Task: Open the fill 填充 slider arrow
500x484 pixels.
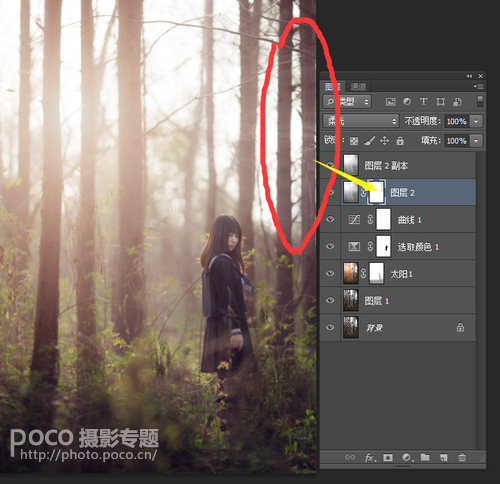Action: tap(476, 141)
